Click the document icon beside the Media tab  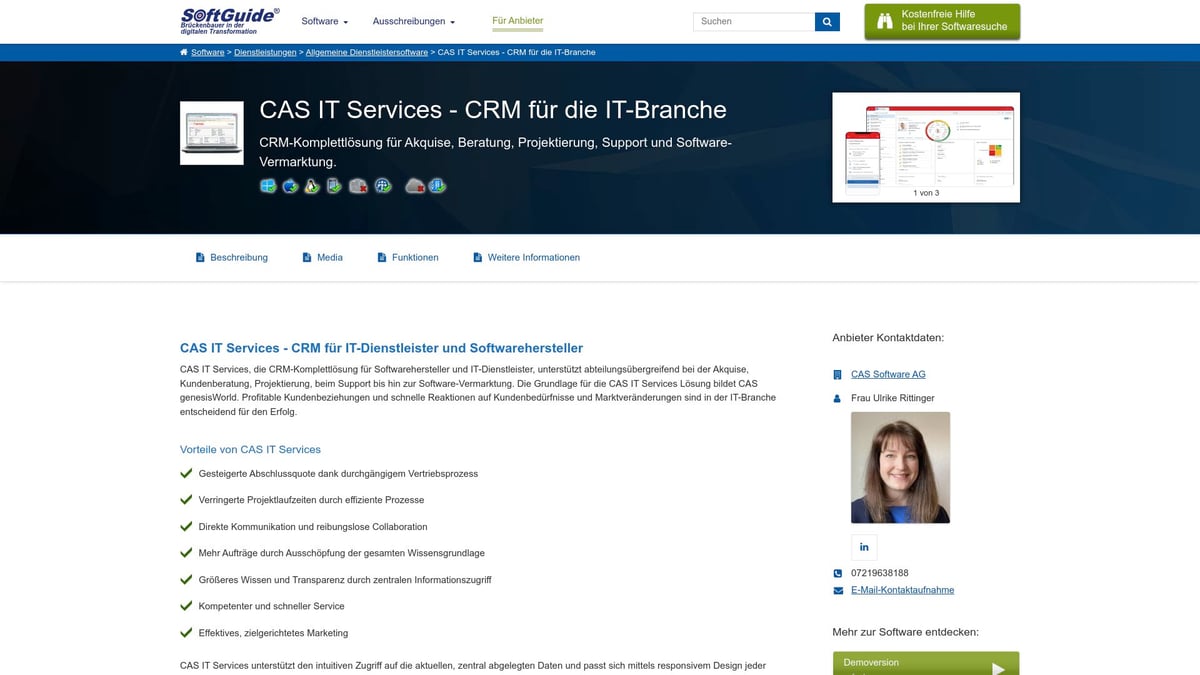click(x=307, y=257)
